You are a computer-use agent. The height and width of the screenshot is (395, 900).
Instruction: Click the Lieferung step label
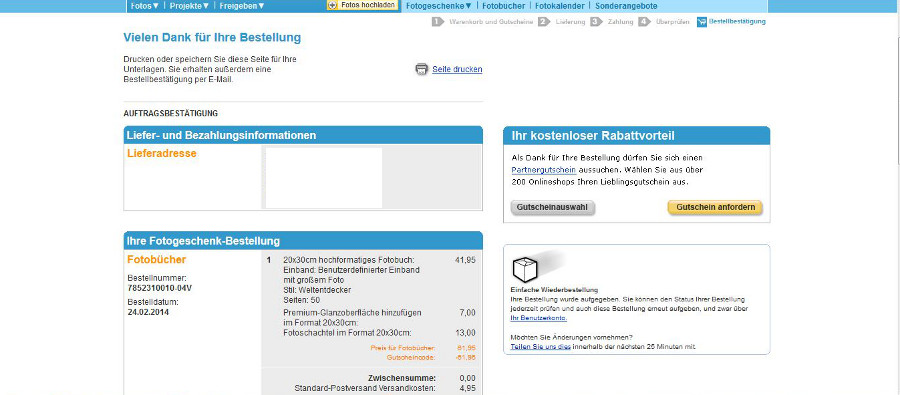570,22
